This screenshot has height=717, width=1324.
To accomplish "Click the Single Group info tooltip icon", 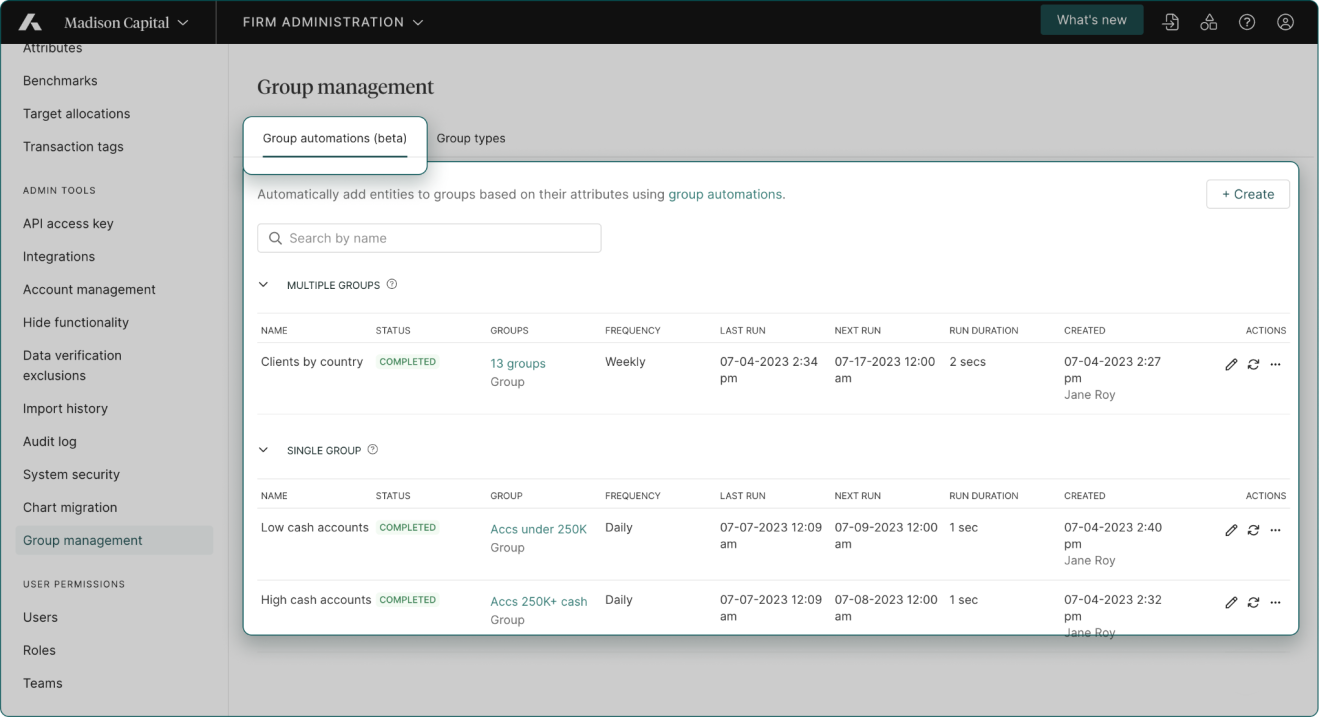I will pos(373,450).
